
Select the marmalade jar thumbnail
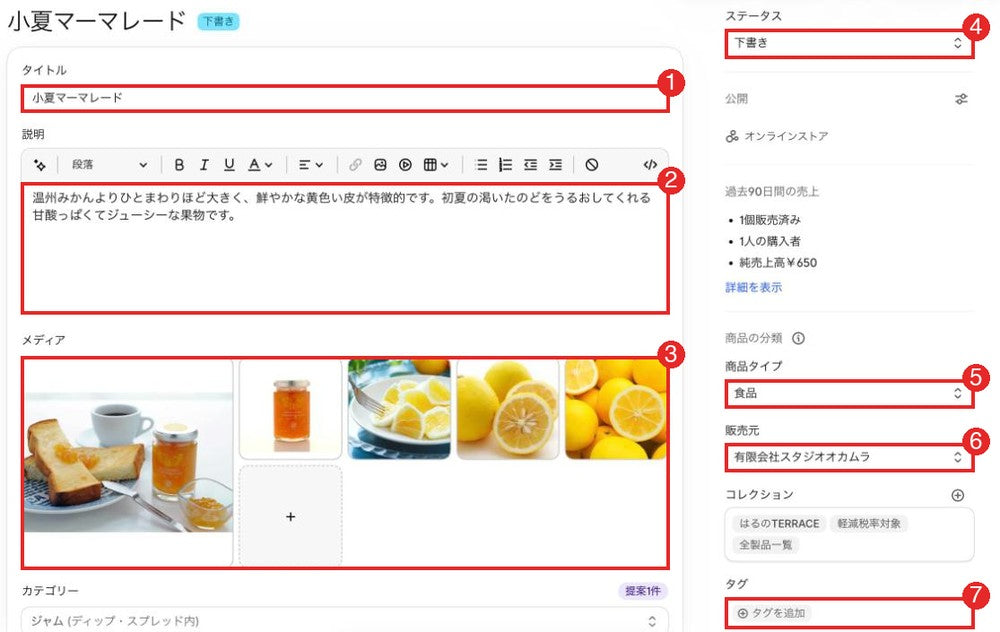tap(291, 409)
